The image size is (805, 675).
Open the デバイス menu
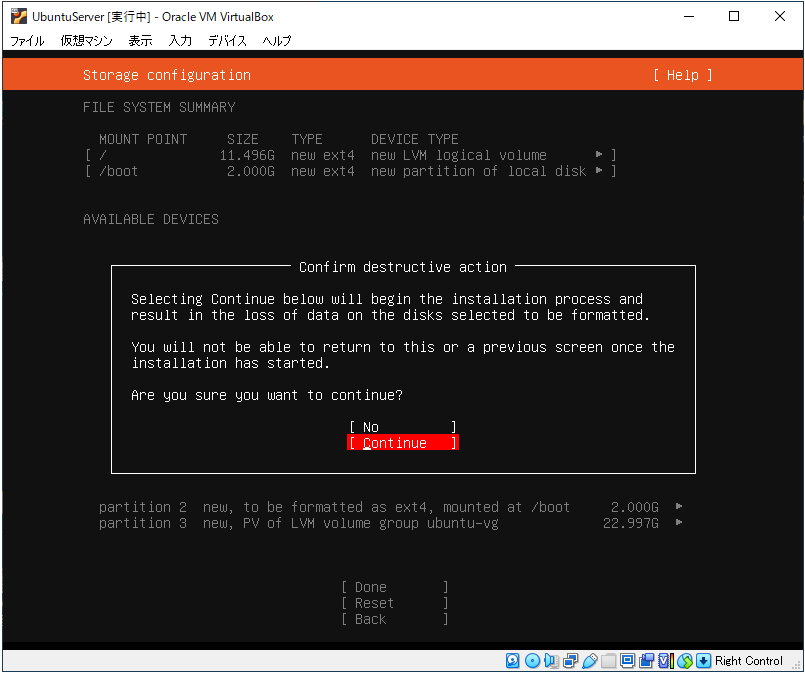(x=228, y=41)
